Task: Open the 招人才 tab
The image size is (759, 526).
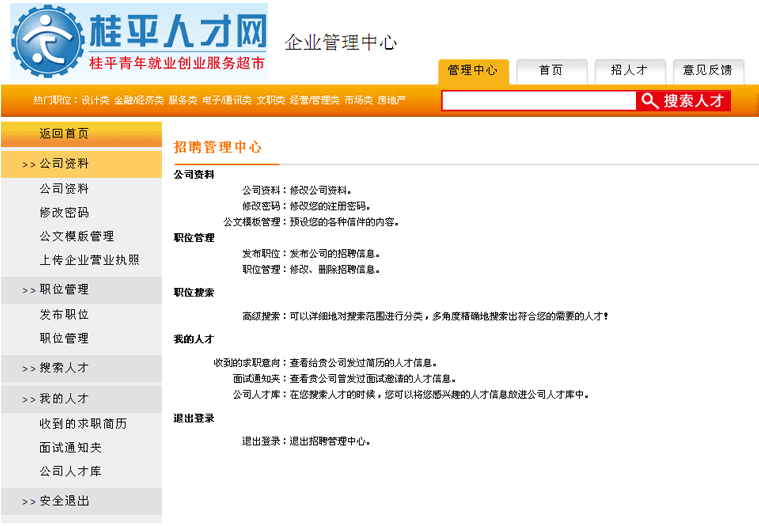Action: [629, 70]
